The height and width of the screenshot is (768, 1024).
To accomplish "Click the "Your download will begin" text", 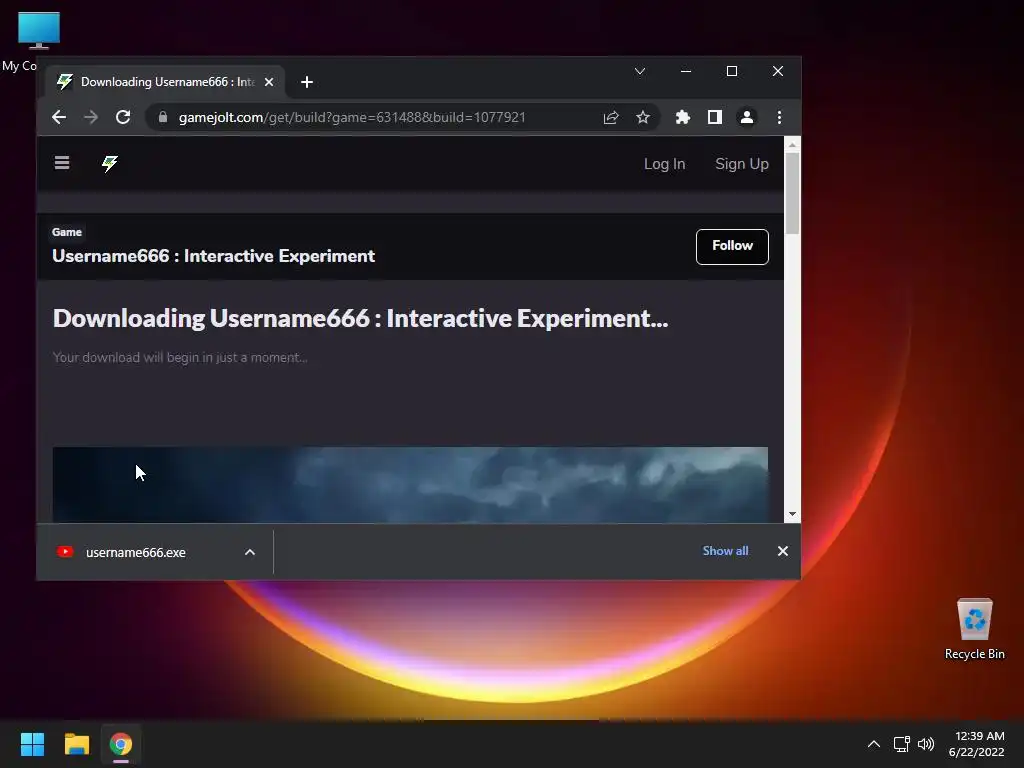I will [x=180, y=357].
